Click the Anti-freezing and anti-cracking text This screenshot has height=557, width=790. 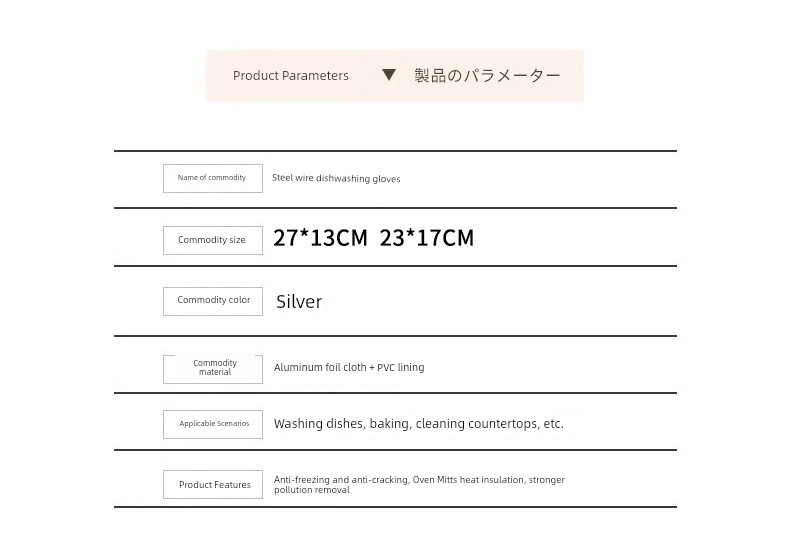pos(340,480)
